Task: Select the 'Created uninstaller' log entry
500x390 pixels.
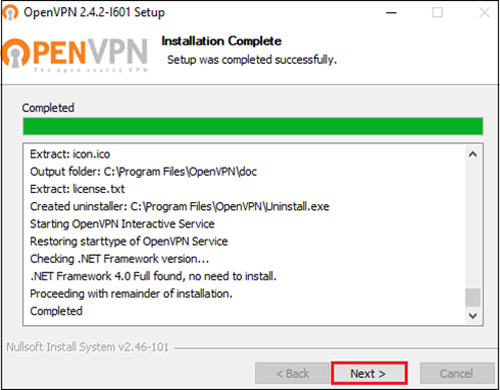Action: click(180, 206)
